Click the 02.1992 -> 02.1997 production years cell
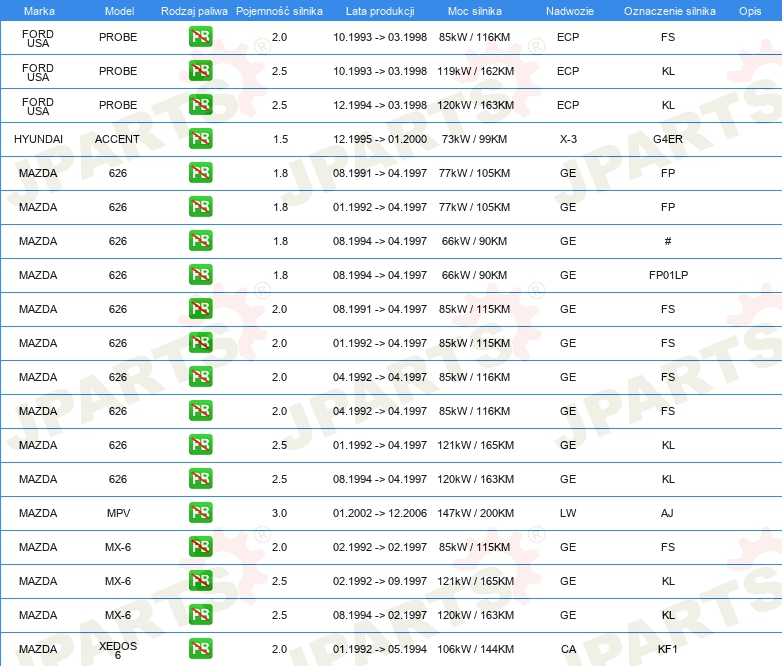782x666 pixels. pyautogui.click(x=380, y=547)
